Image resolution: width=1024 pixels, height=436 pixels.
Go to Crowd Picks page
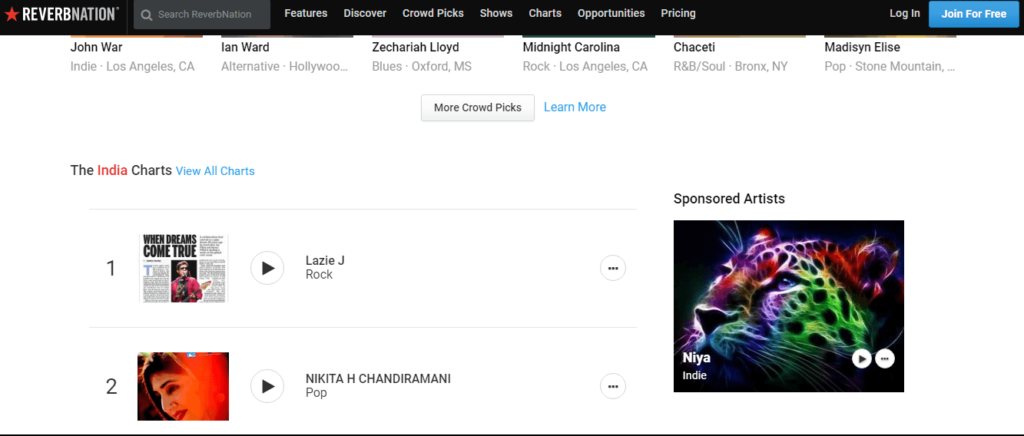(x=433, y=13)
